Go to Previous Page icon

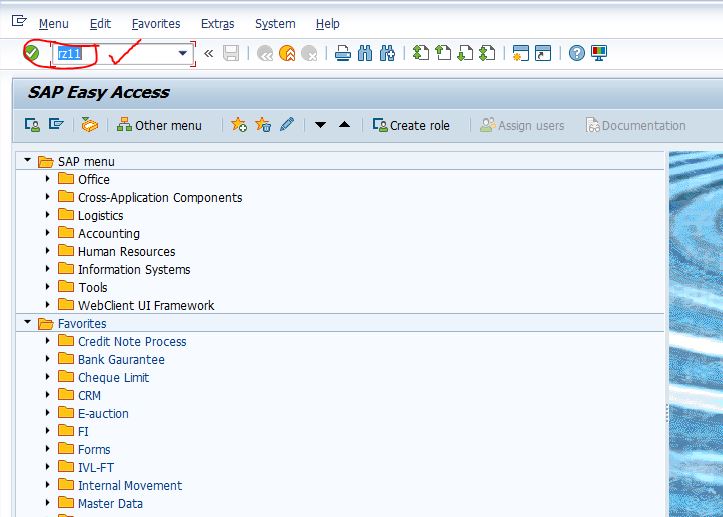pyautogui.click(x=443, y=53)
